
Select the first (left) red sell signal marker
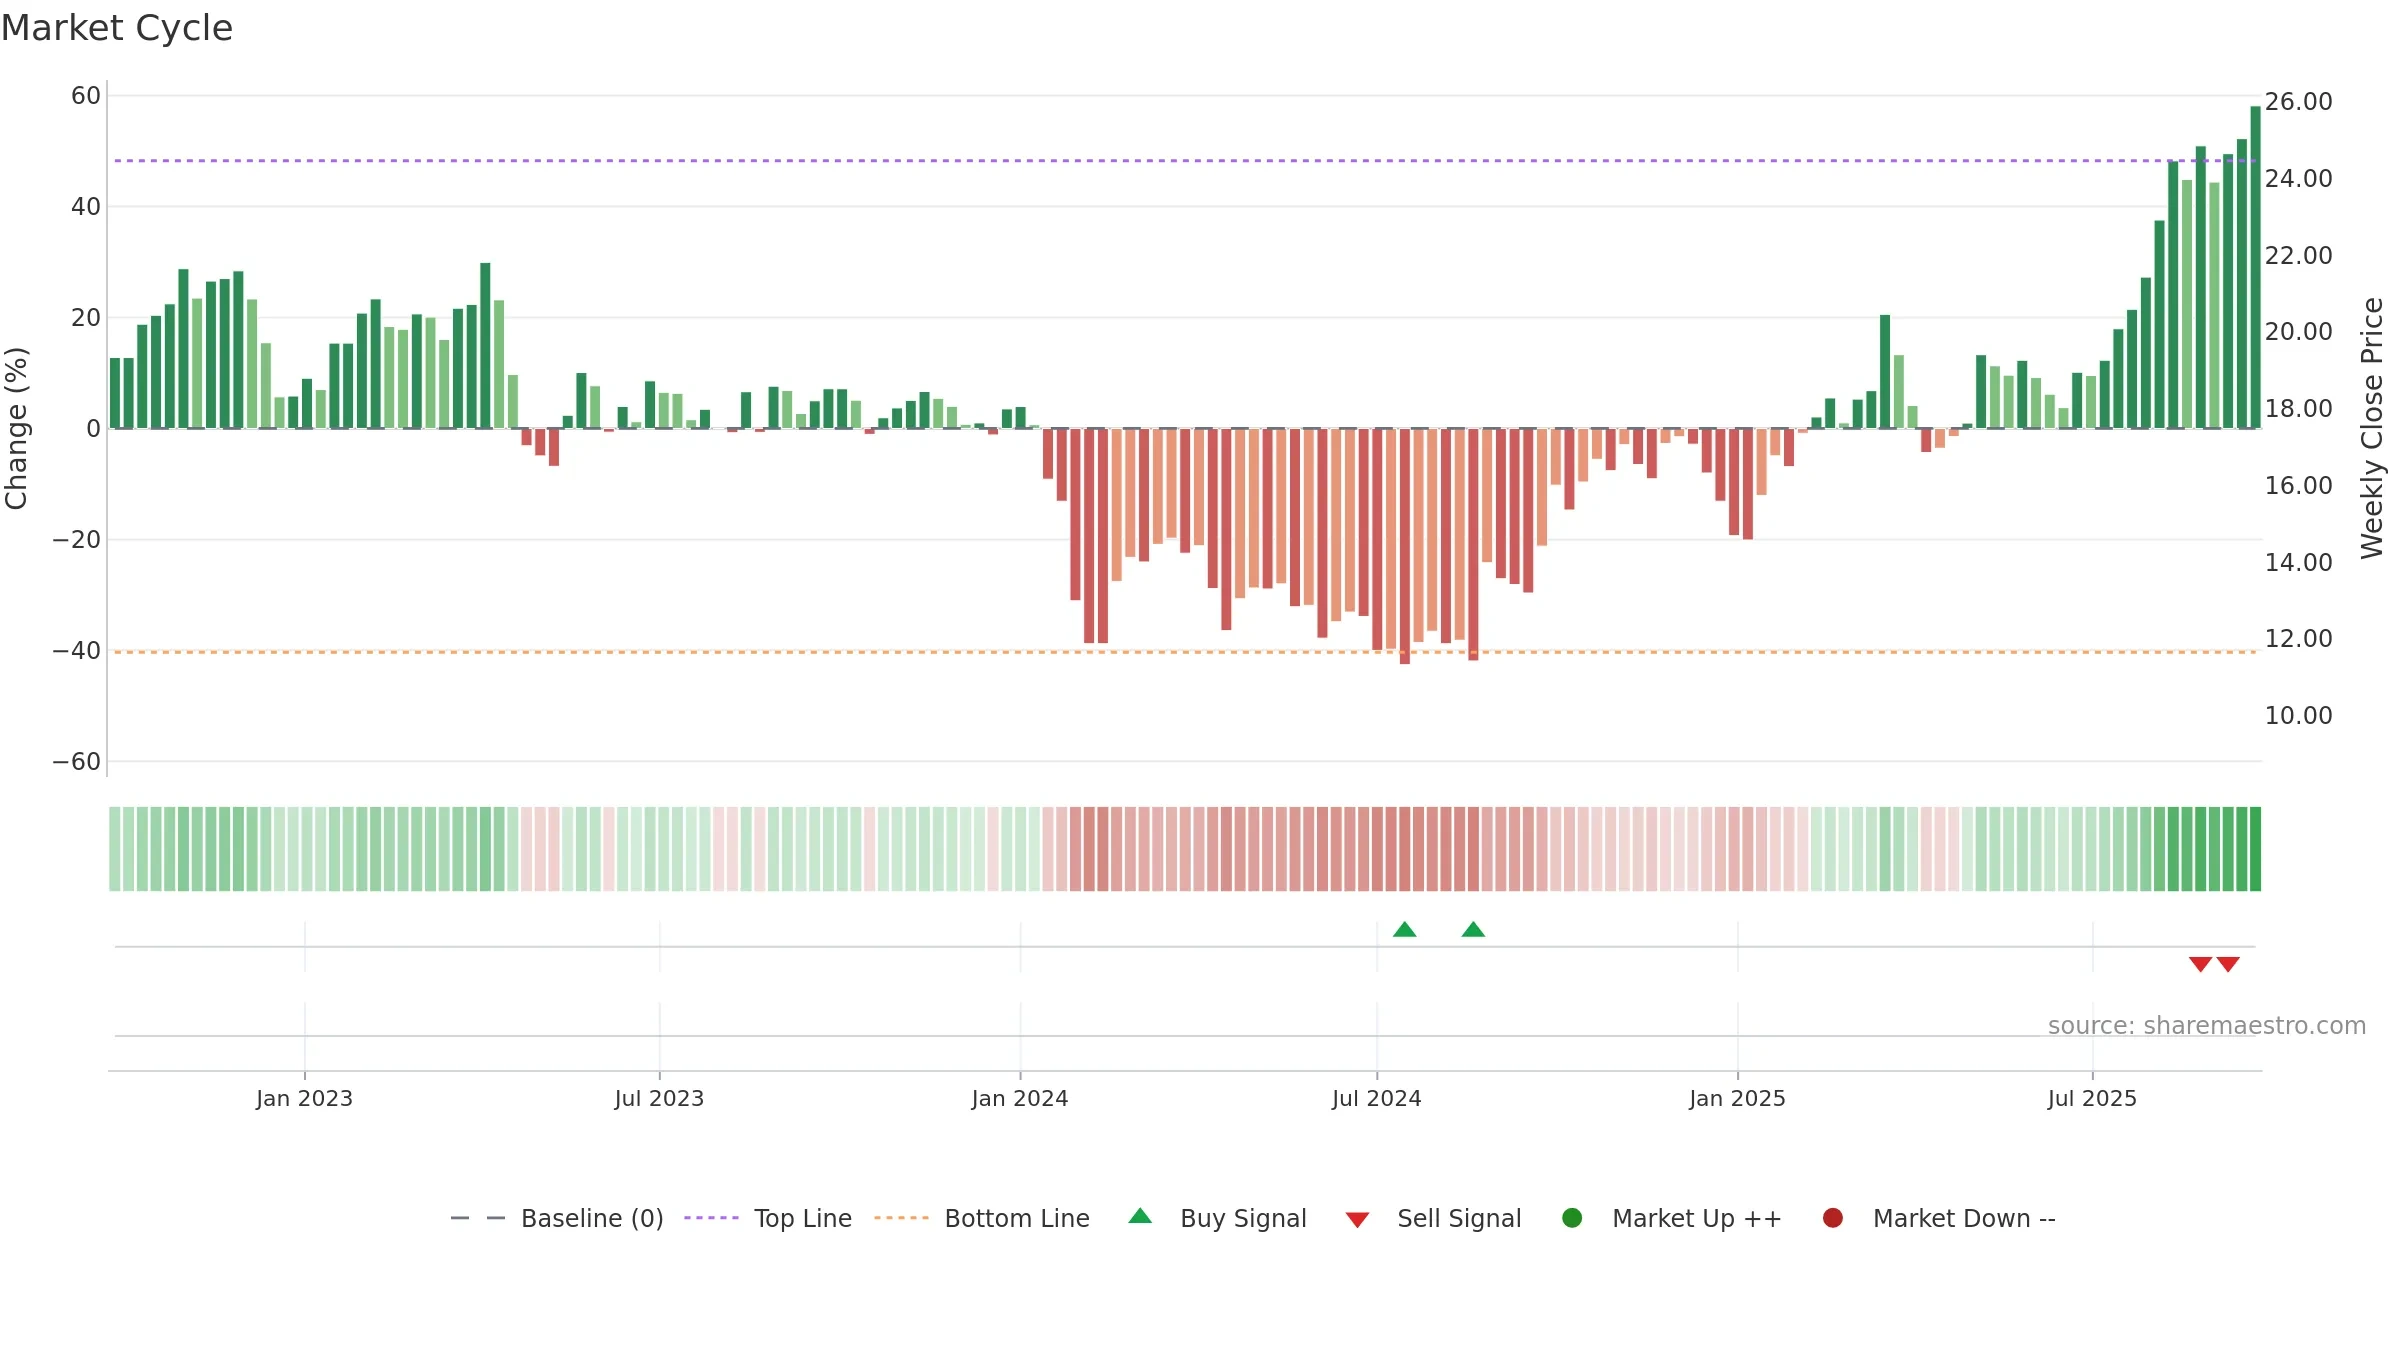[x=2200, y=964]
